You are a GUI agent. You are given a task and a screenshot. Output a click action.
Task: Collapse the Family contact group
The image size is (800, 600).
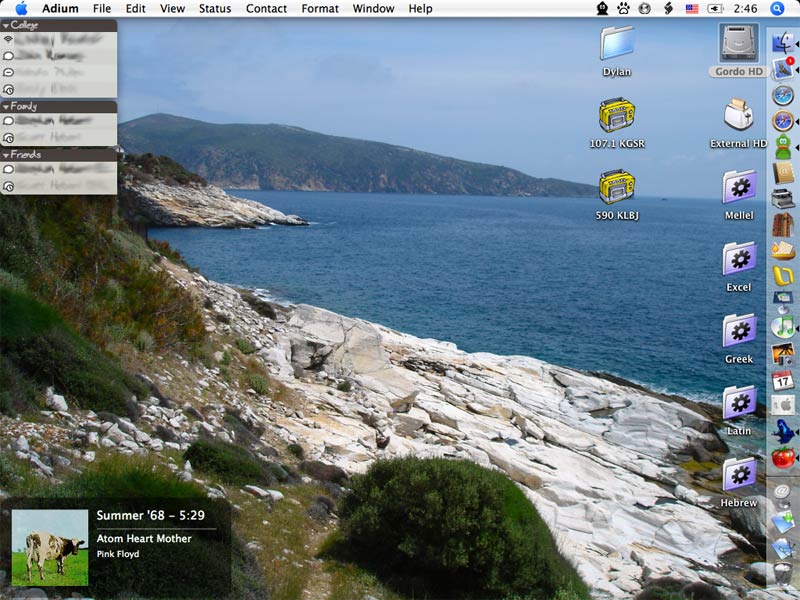[x=6, y=106]
